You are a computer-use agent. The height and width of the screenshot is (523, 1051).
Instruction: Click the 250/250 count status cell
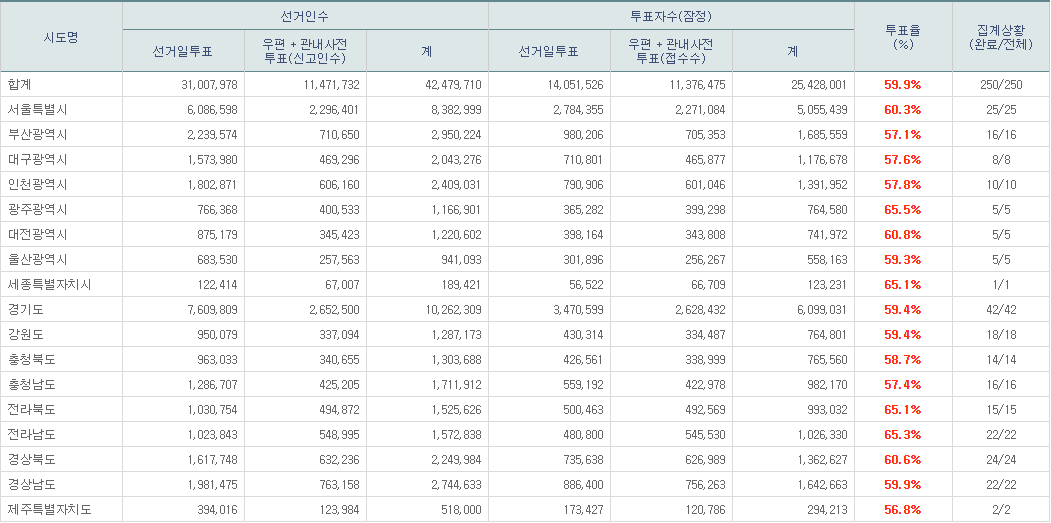[x=1001, y=85]
